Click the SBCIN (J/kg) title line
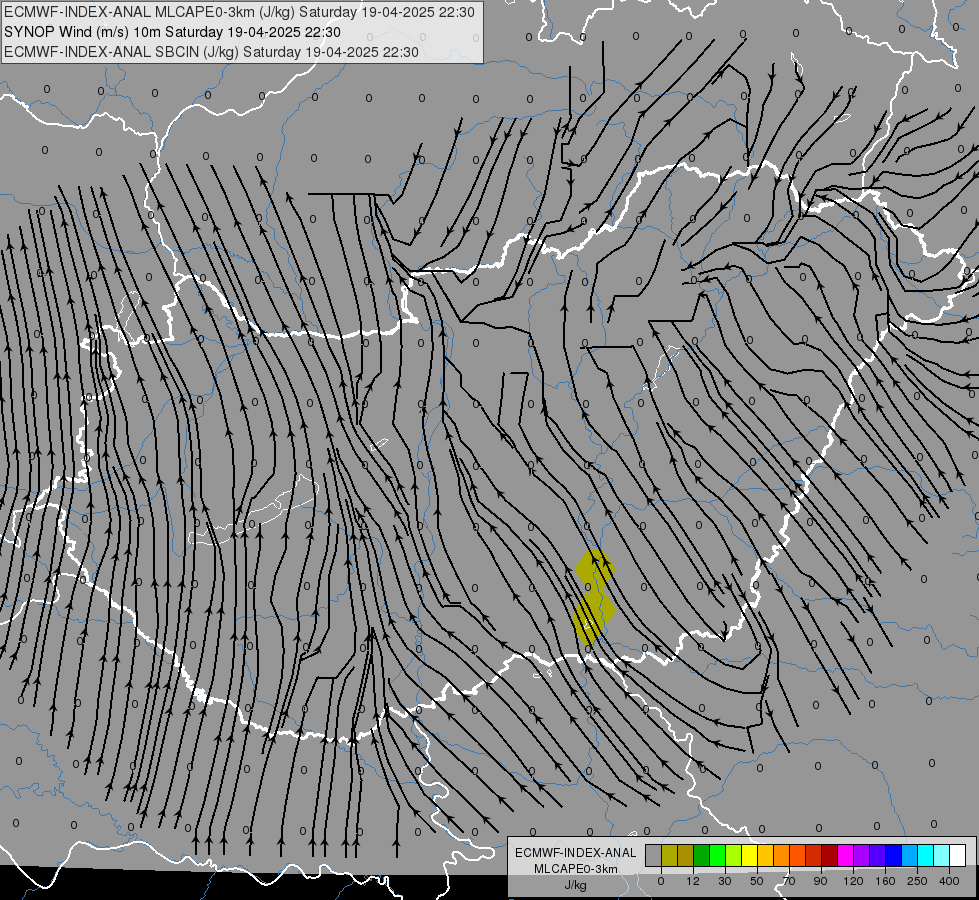The height and width of the screenshot is (900, 979). [211, 52]
